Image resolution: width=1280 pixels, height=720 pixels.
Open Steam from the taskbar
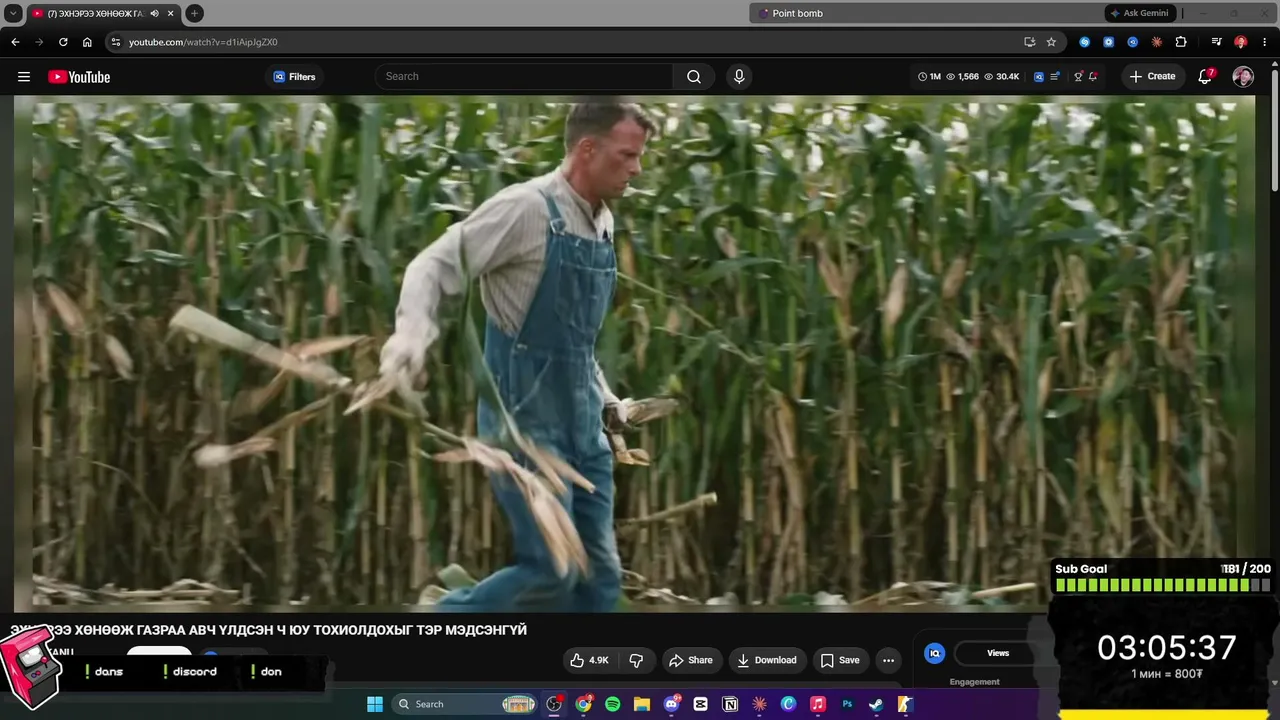(876, 704)
